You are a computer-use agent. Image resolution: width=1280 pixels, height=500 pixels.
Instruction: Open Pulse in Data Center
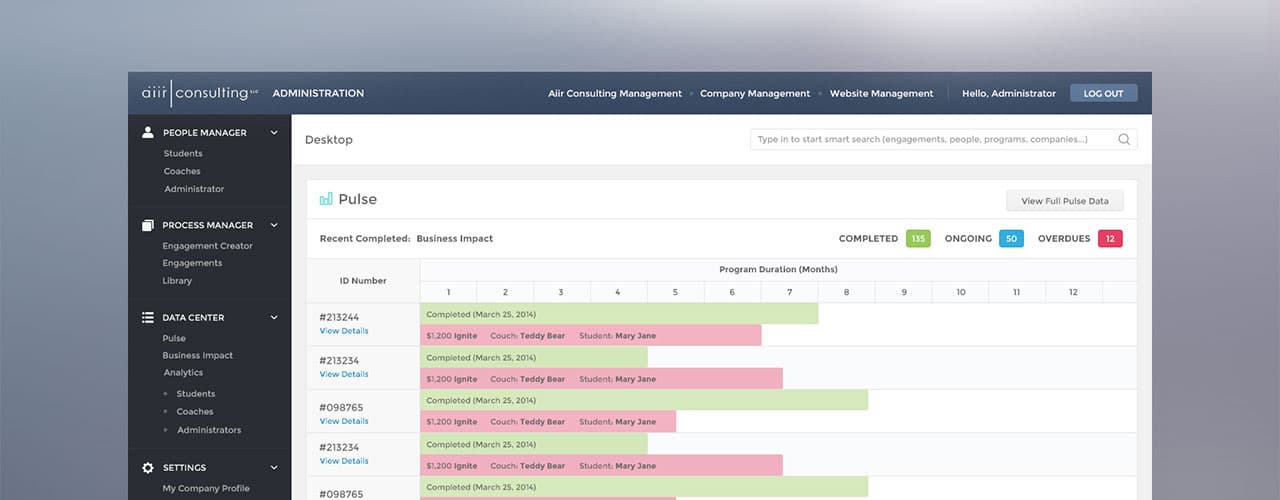pyautogui.click(x=174, y=338)
